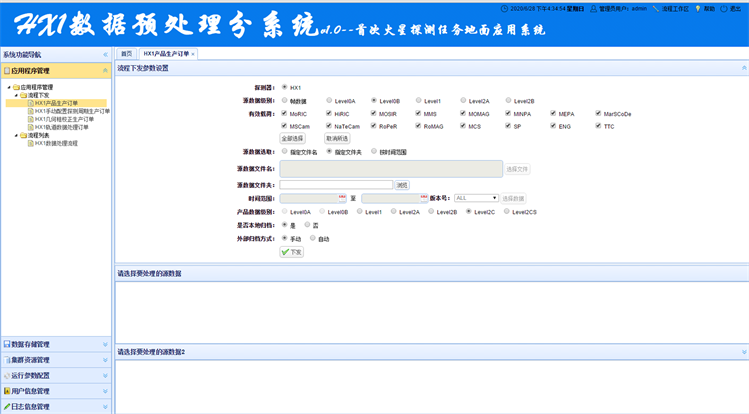Uncheck the MoRIC payload checkbox
The height and width of the screenshot is (414, 749).
click(285, 114)
